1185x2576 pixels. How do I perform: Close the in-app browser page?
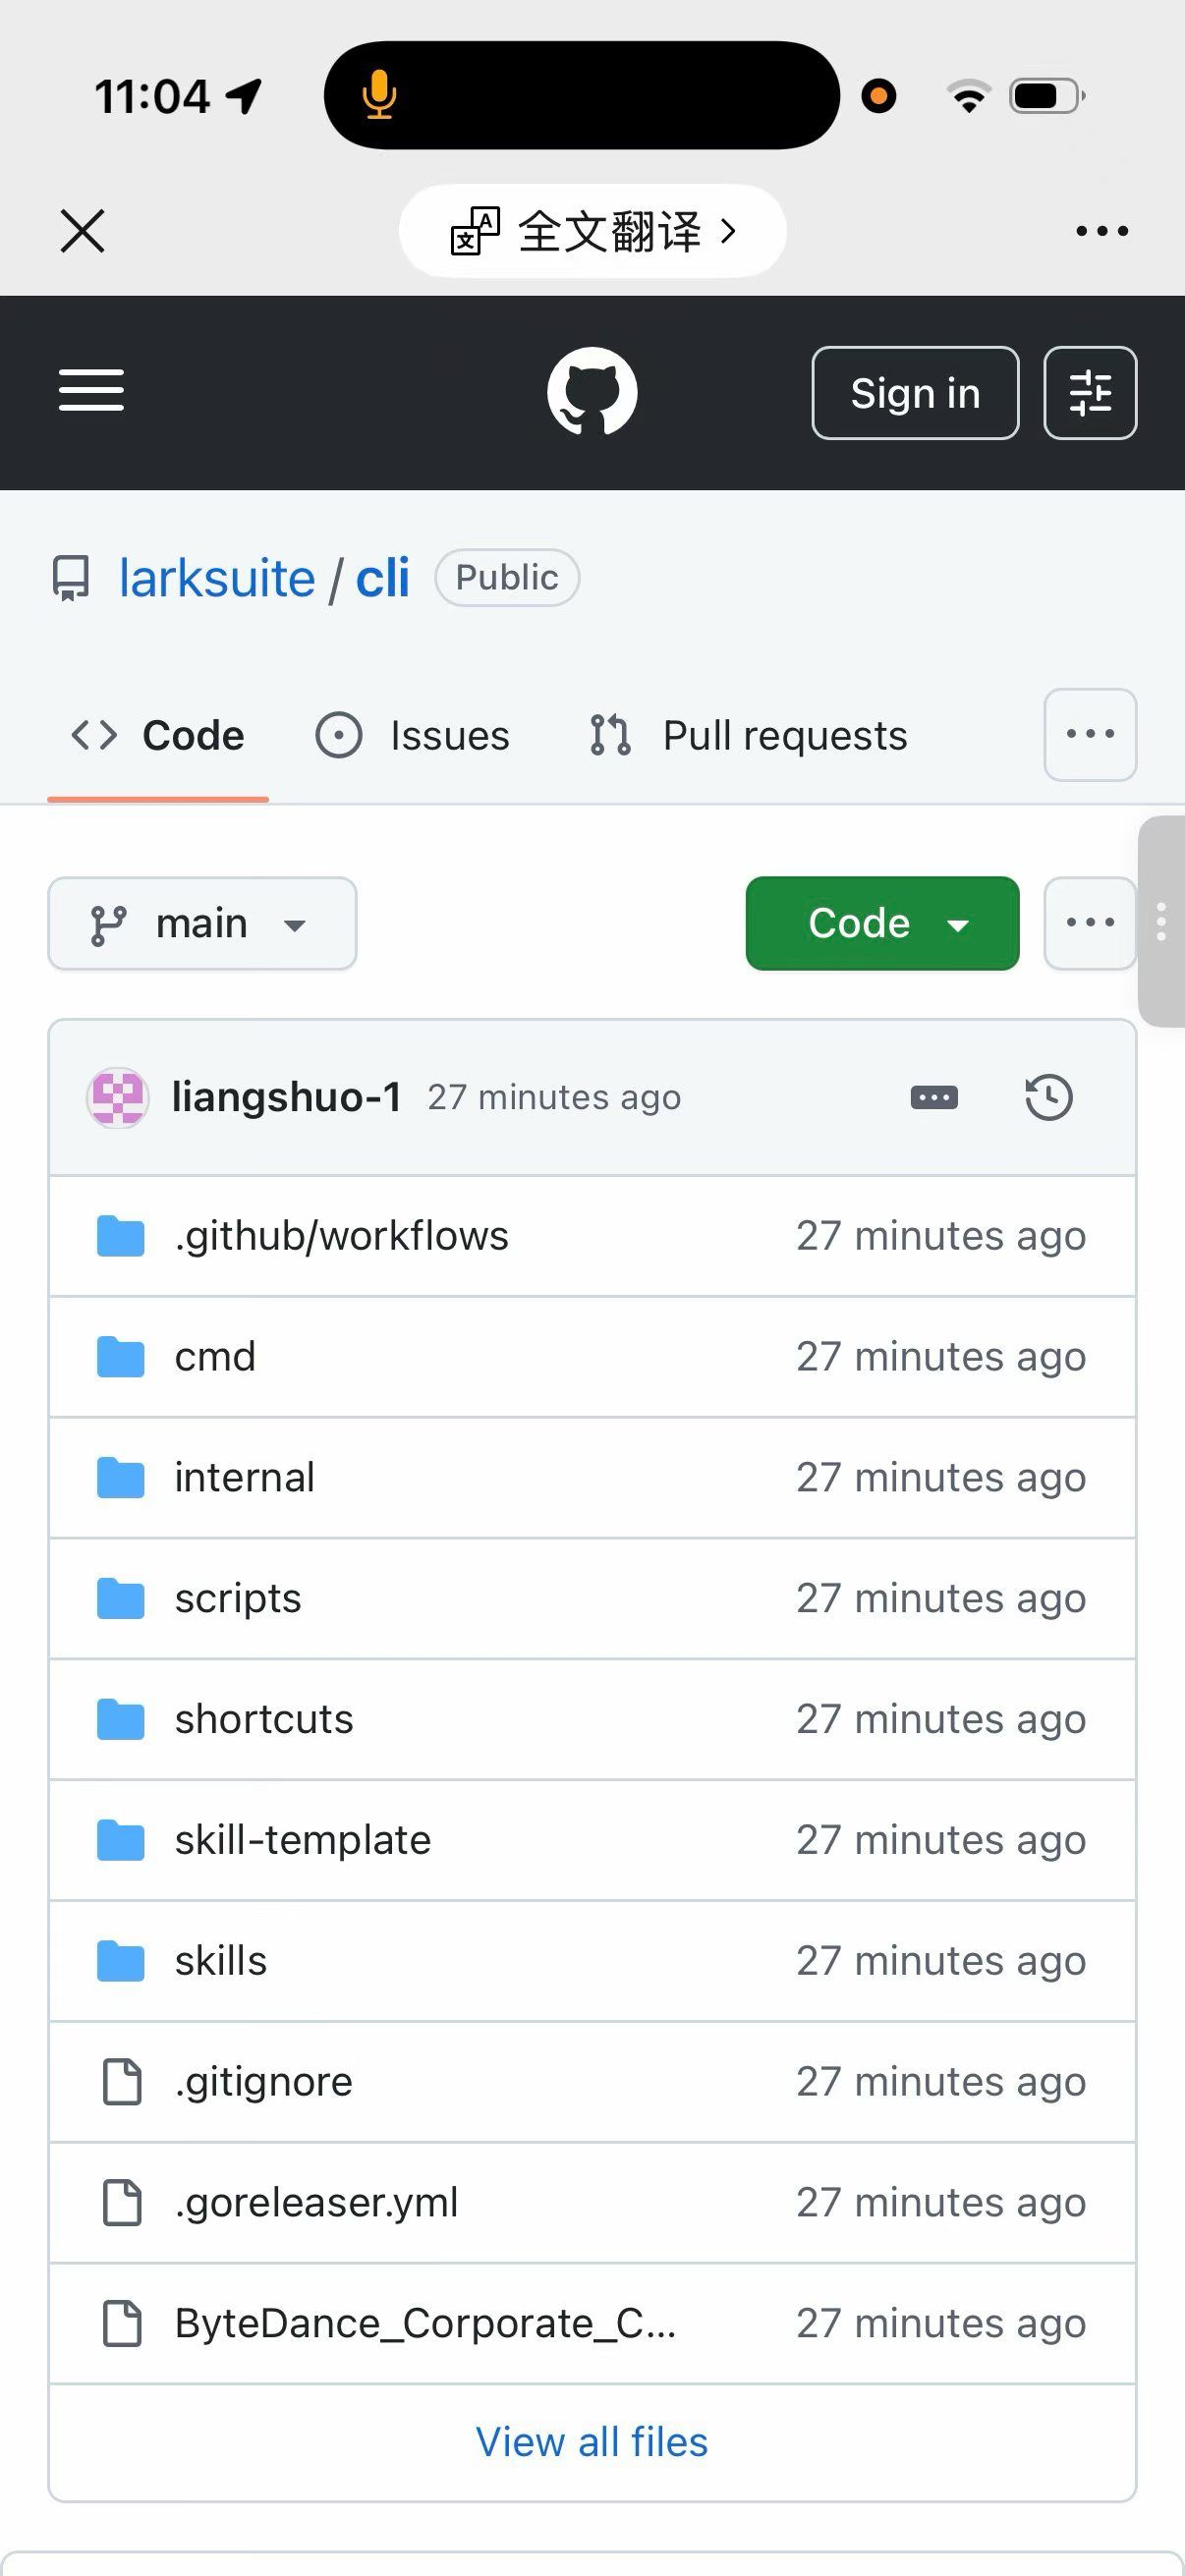(x=82, y=231)
